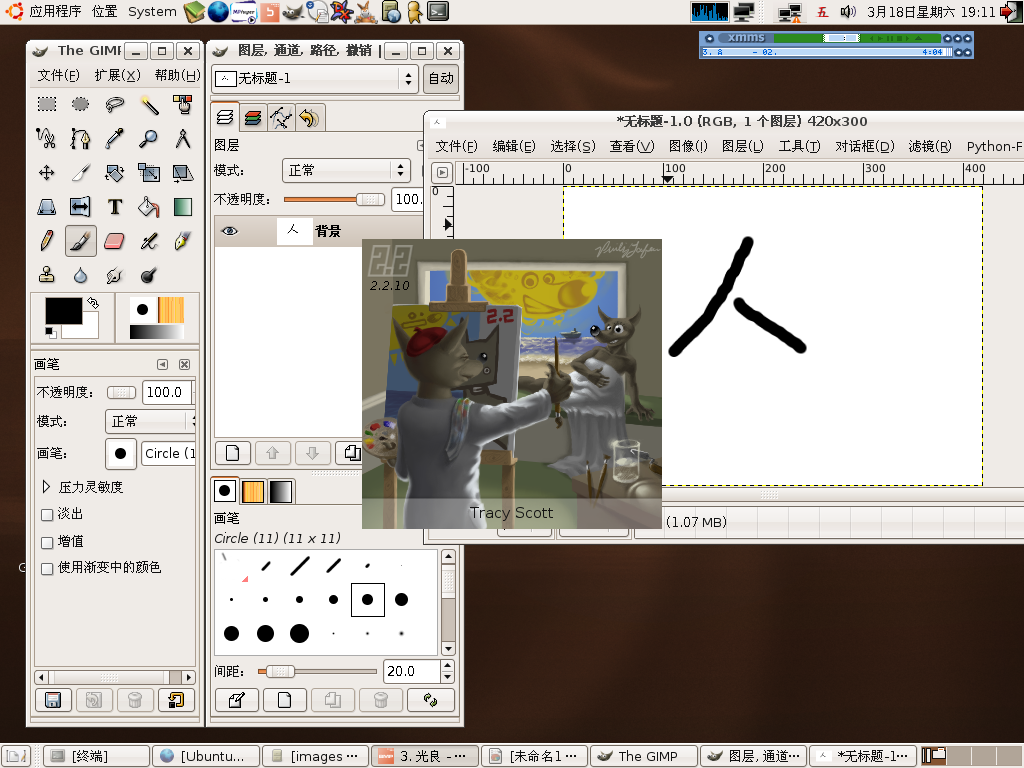Click the 自动 auto-follow toggle button
This screenshot has height=768, width=1024.
(x=441, y=78)
